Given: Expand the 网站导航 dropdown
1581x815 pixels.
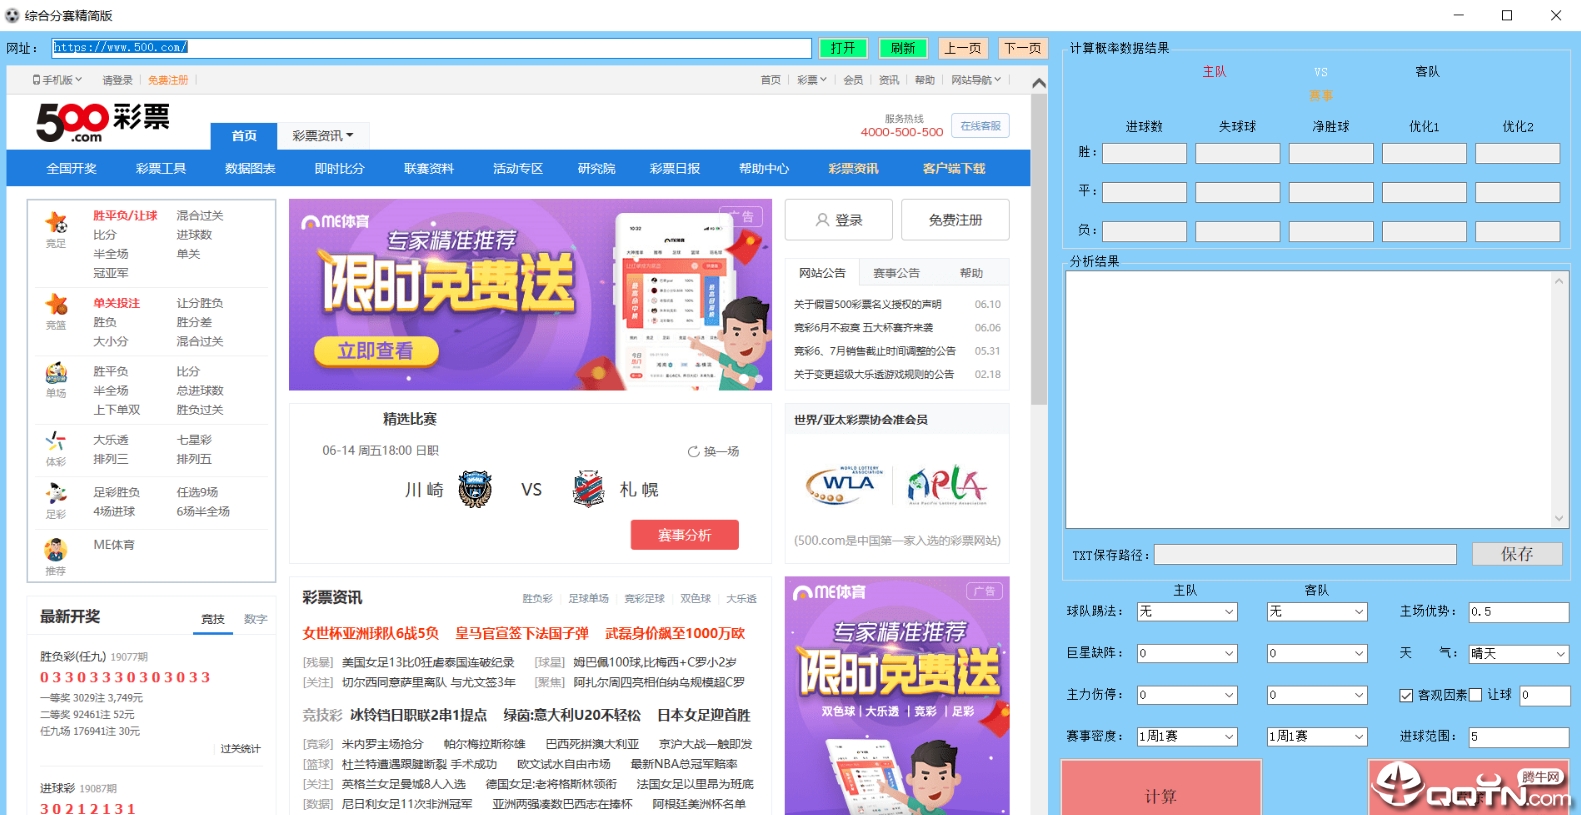Looking at the screenshot, I should 976,80.
